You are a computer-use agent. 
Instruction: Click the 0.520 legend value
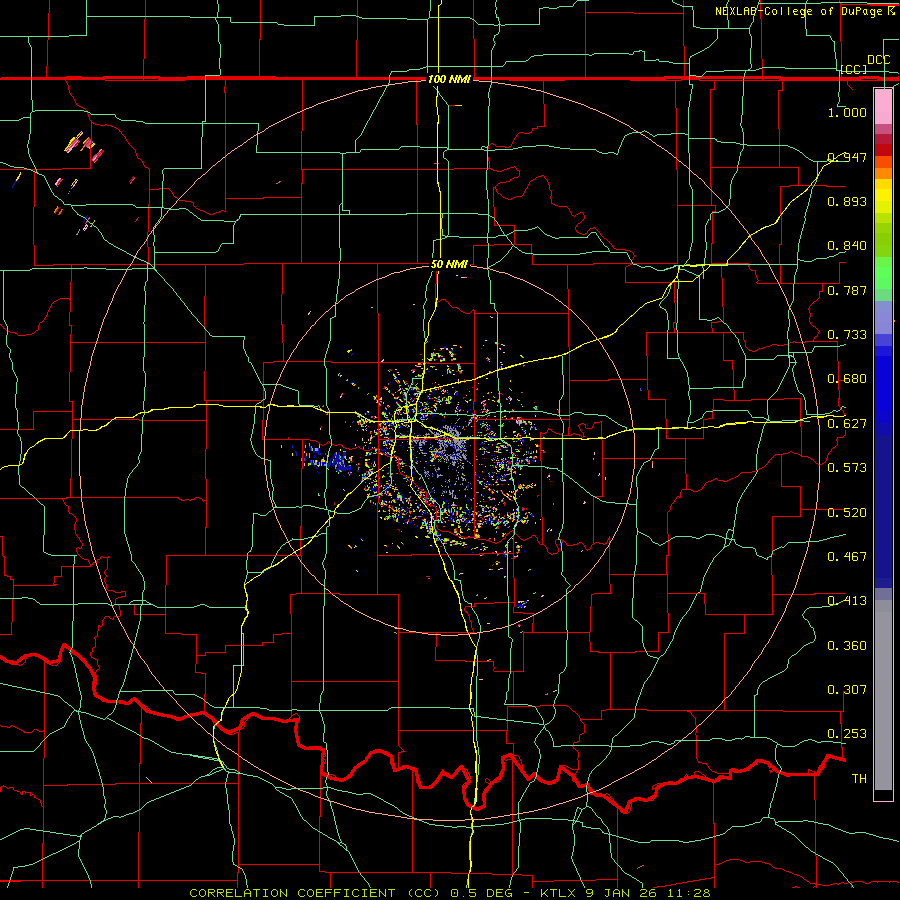[847, 513]
